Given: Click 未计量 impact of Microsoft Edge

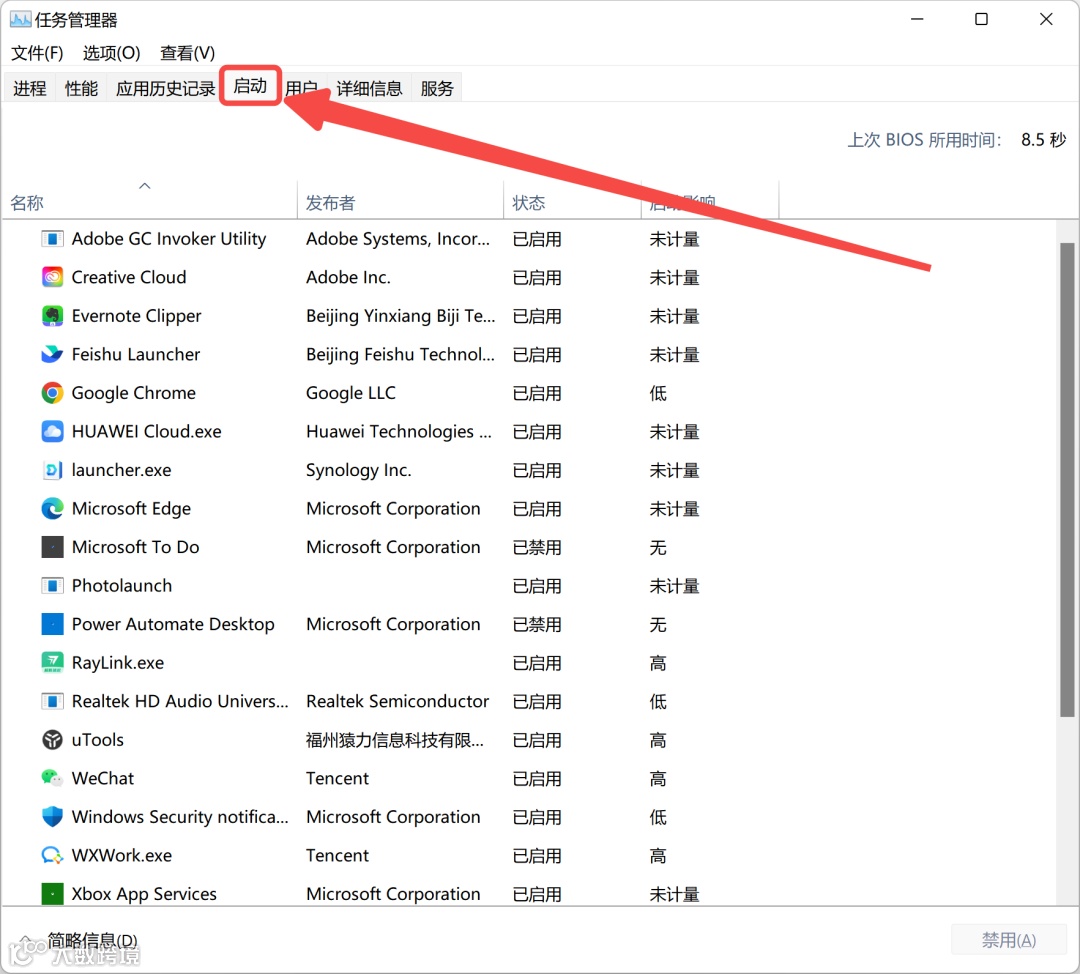Looking at the screenshot, I should 674,509.
